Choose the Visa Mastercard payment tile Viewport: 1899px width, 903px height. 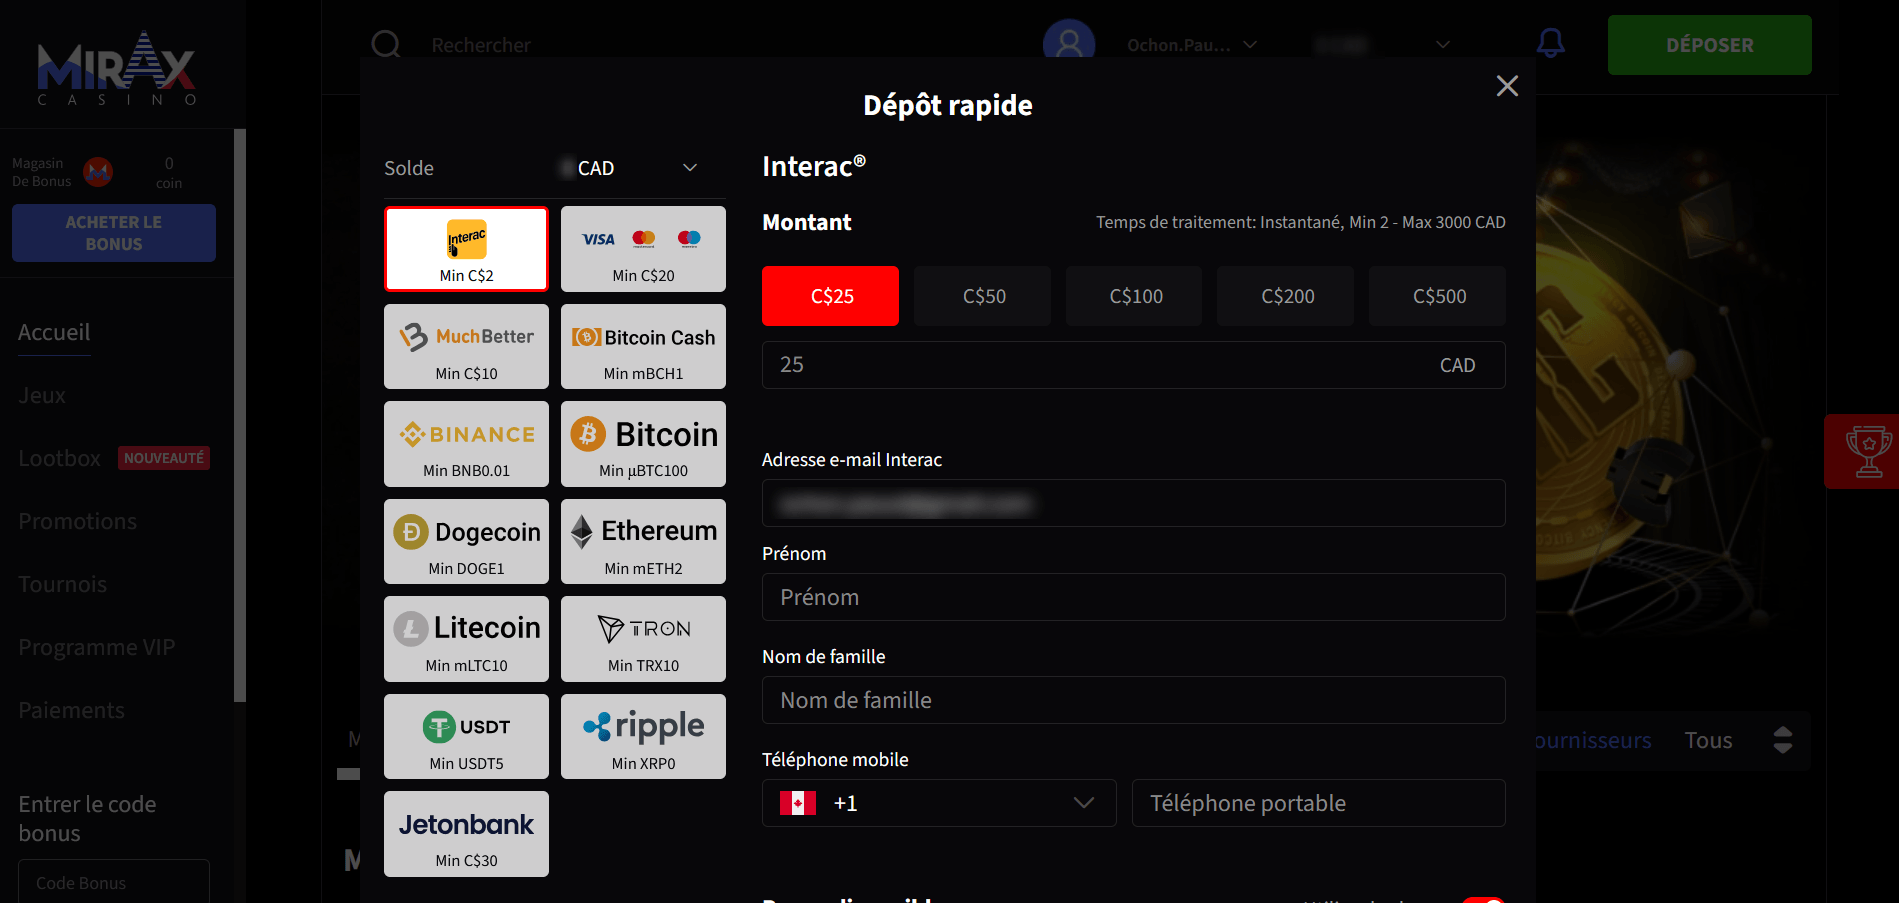pos(643,249)
